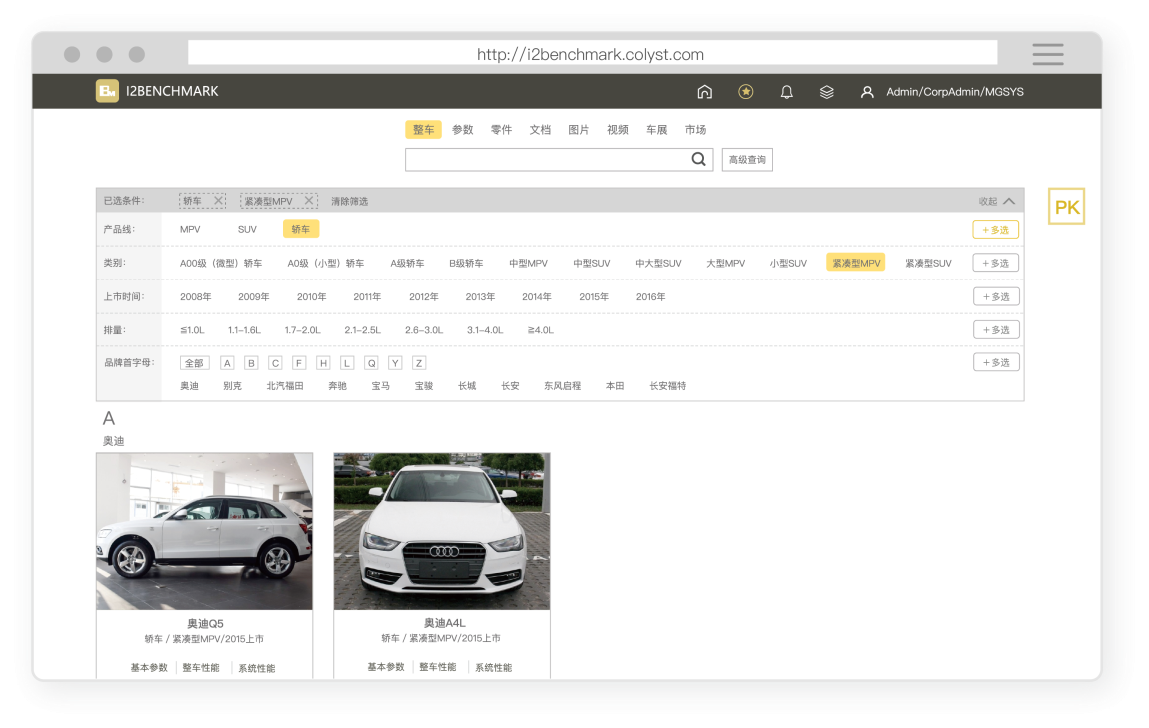Select brand initial letter A
This screenshot has height=728, width=1149.
coord(227,363)
